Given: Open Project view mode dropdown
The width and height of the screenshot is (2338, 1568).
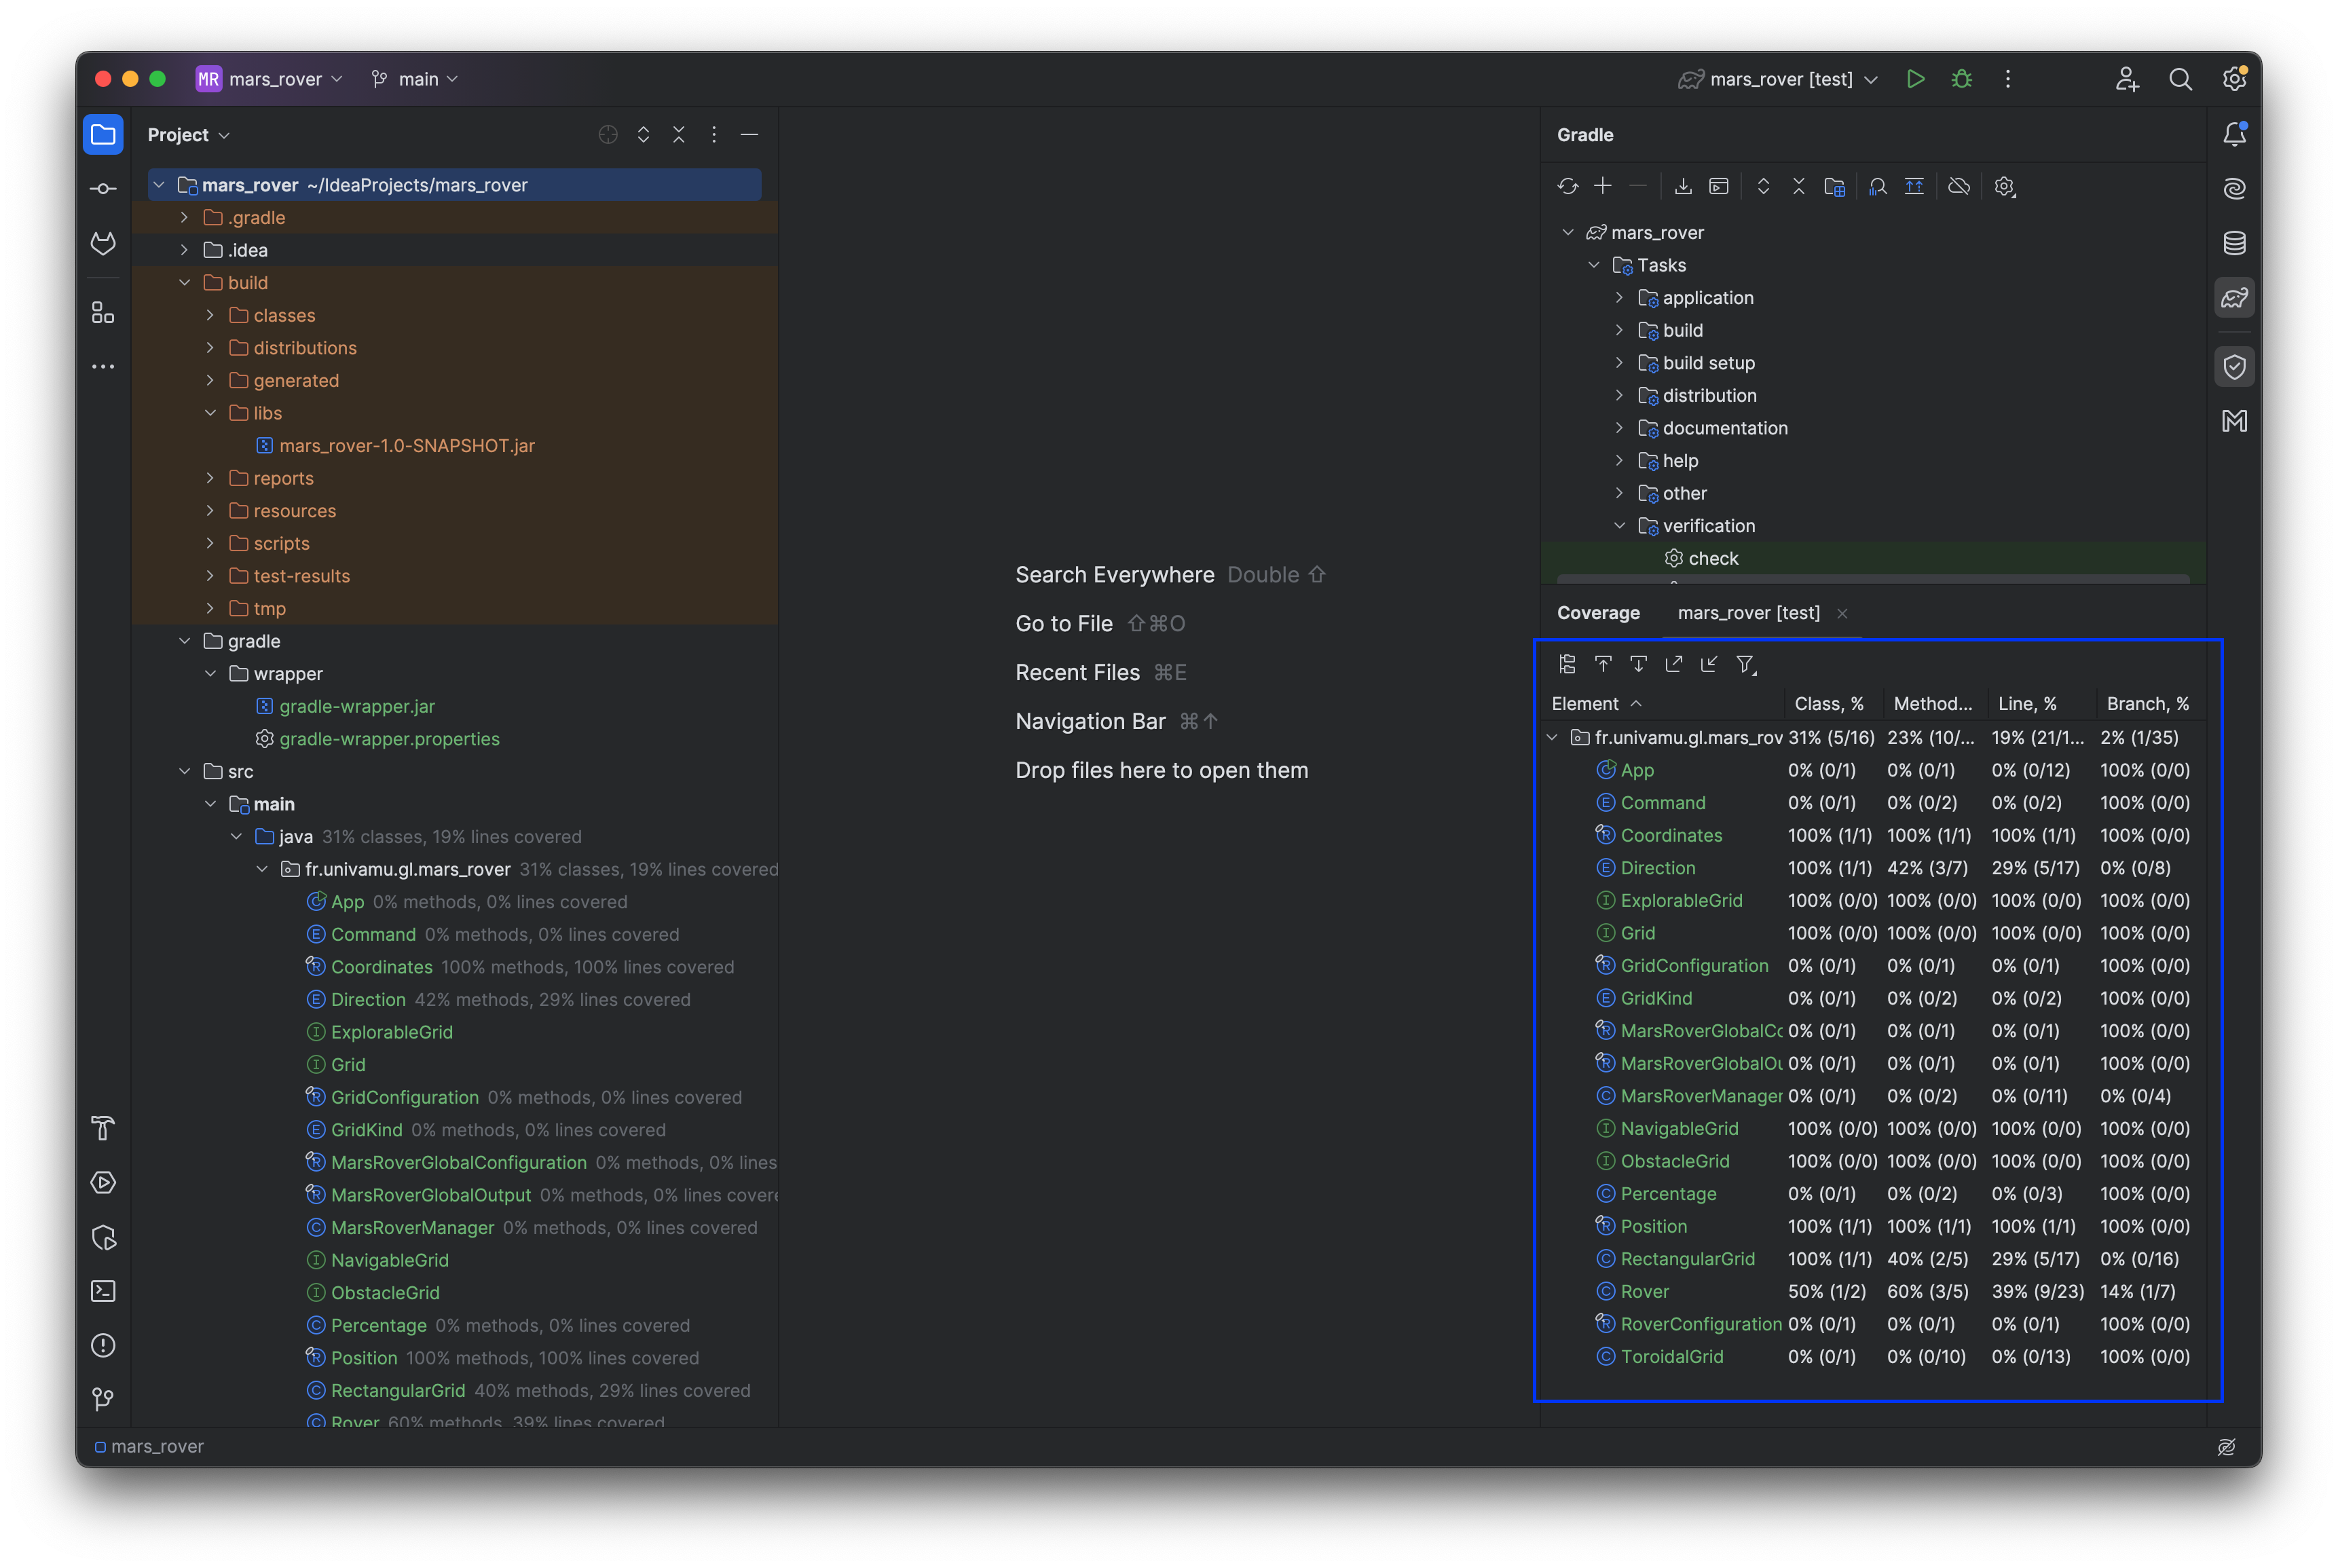Looking at the screenshot, I should pyautogui.click(x=189, y=135).
